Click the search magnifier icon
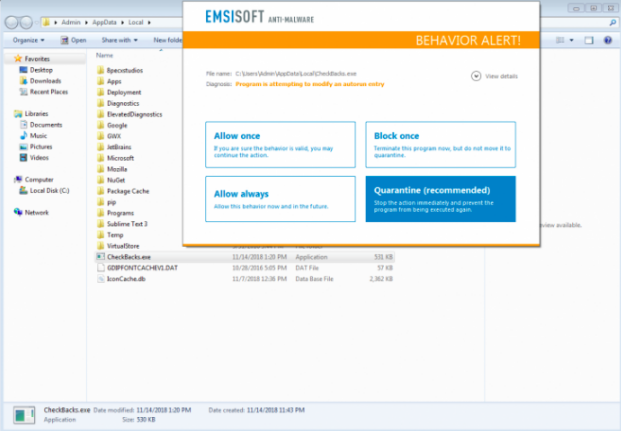This screenshot has width=621, height=431. 612,23
